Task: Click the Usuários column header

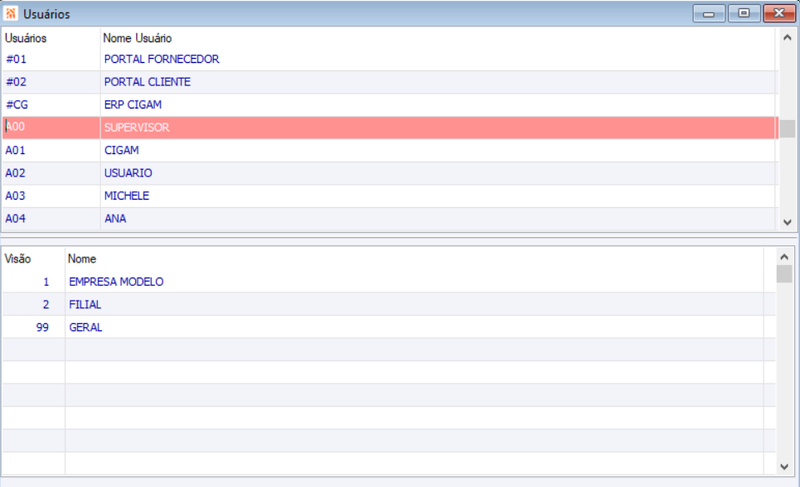Action: [x=26, y=38]
